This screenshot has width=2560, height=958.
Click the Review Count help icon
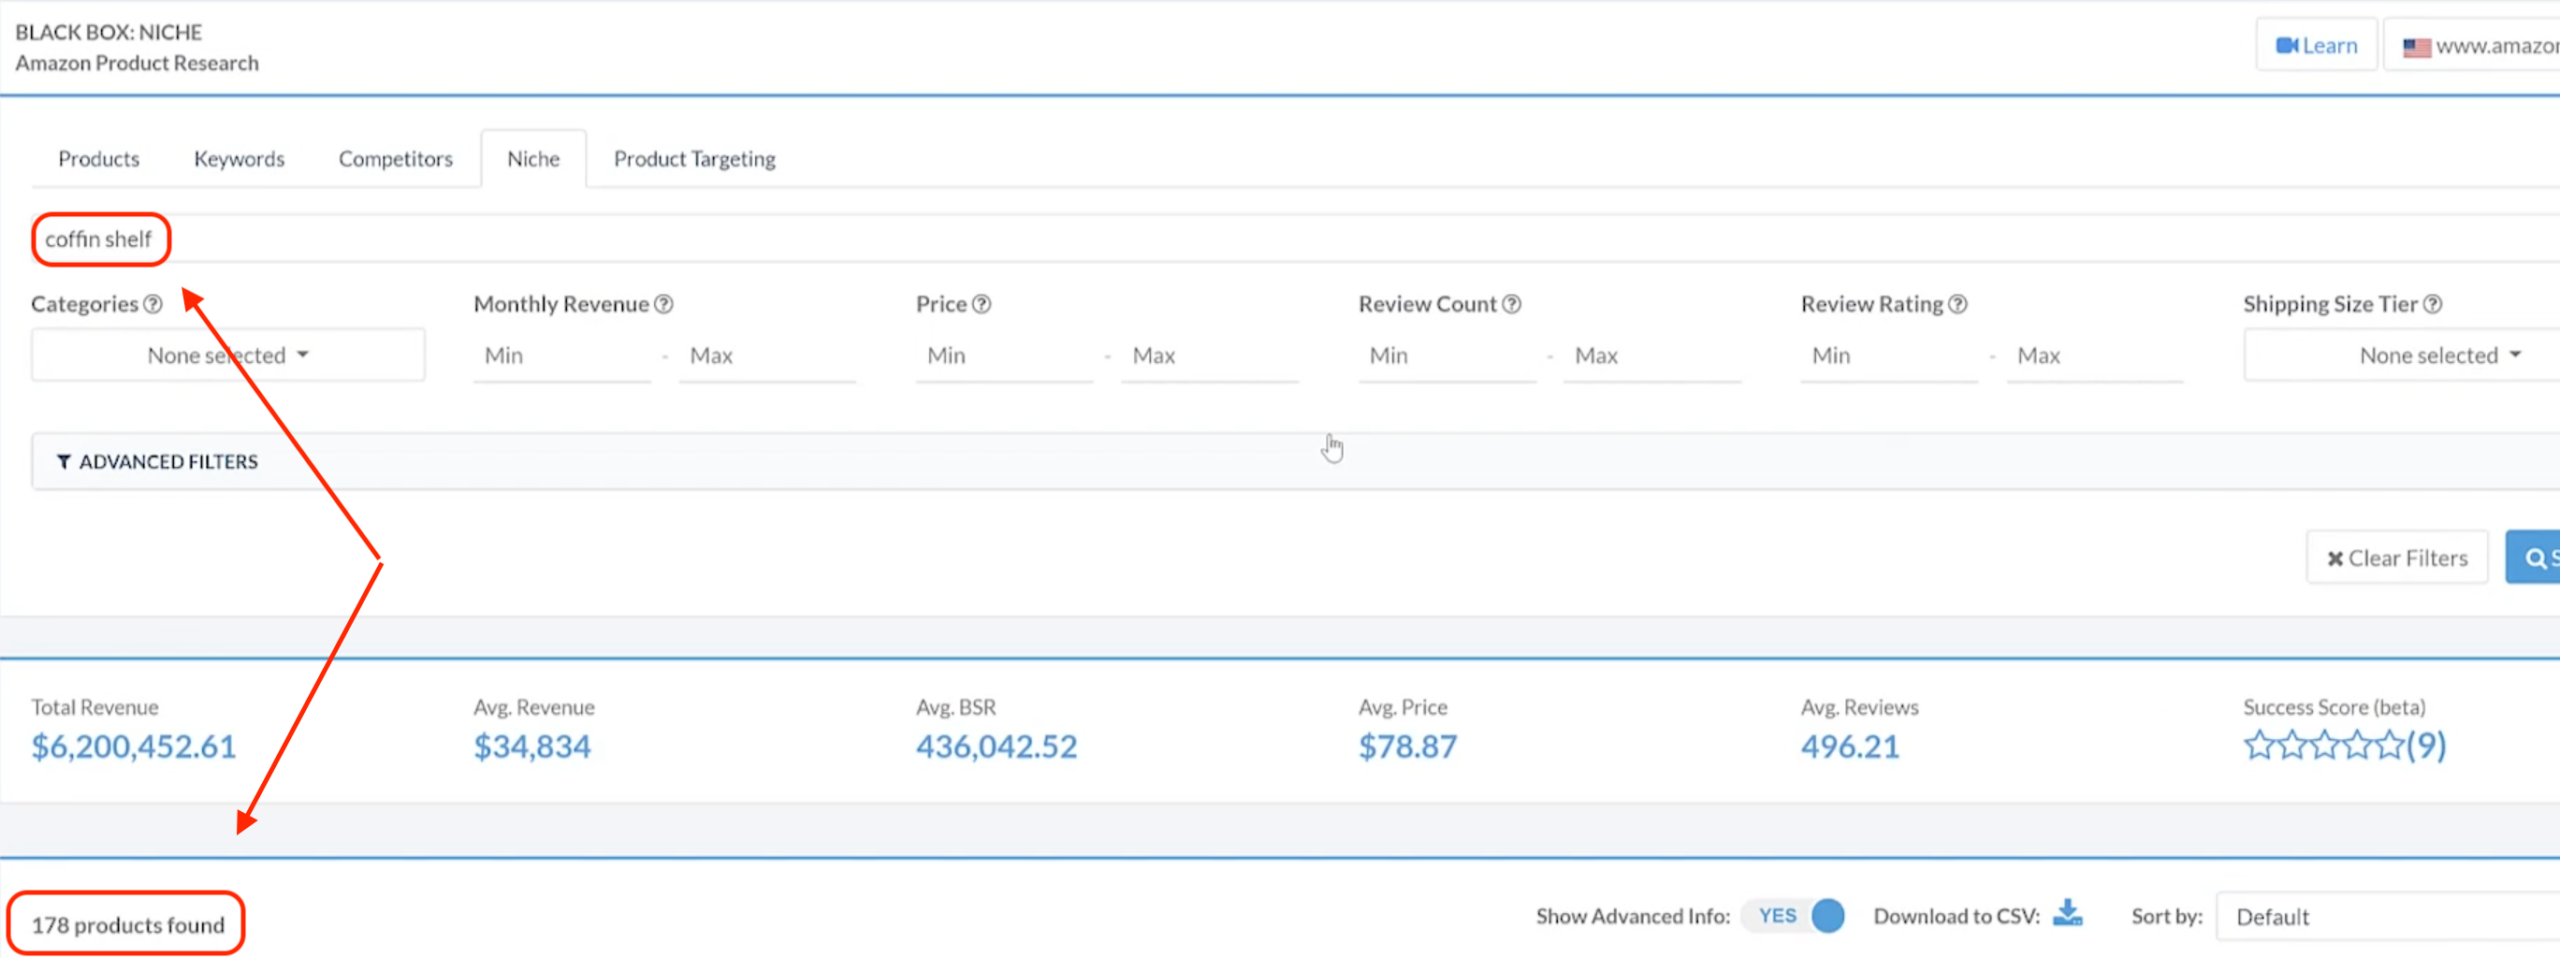coord(1512,304)
